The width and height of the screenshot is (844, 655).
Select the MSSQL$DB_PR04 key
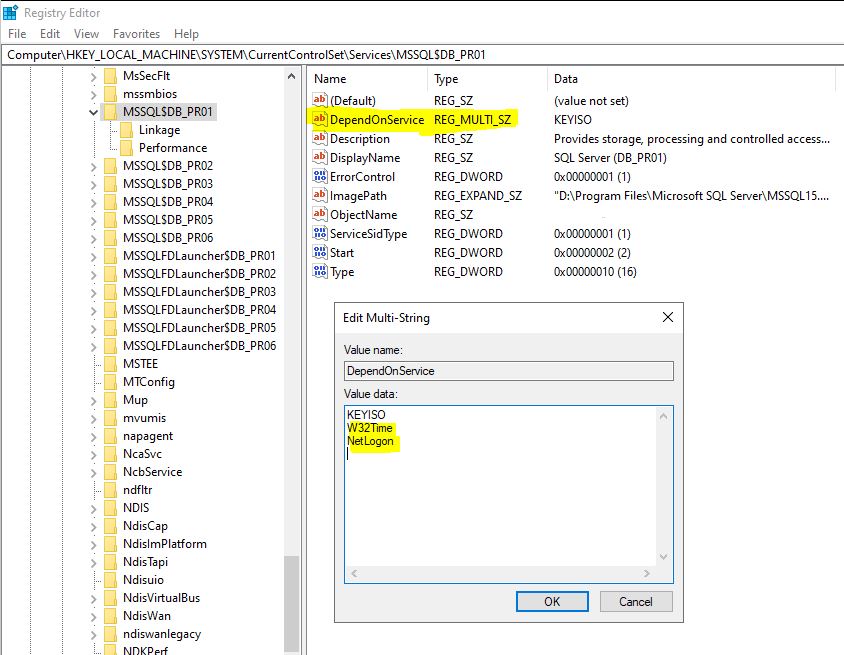(168, 202)
